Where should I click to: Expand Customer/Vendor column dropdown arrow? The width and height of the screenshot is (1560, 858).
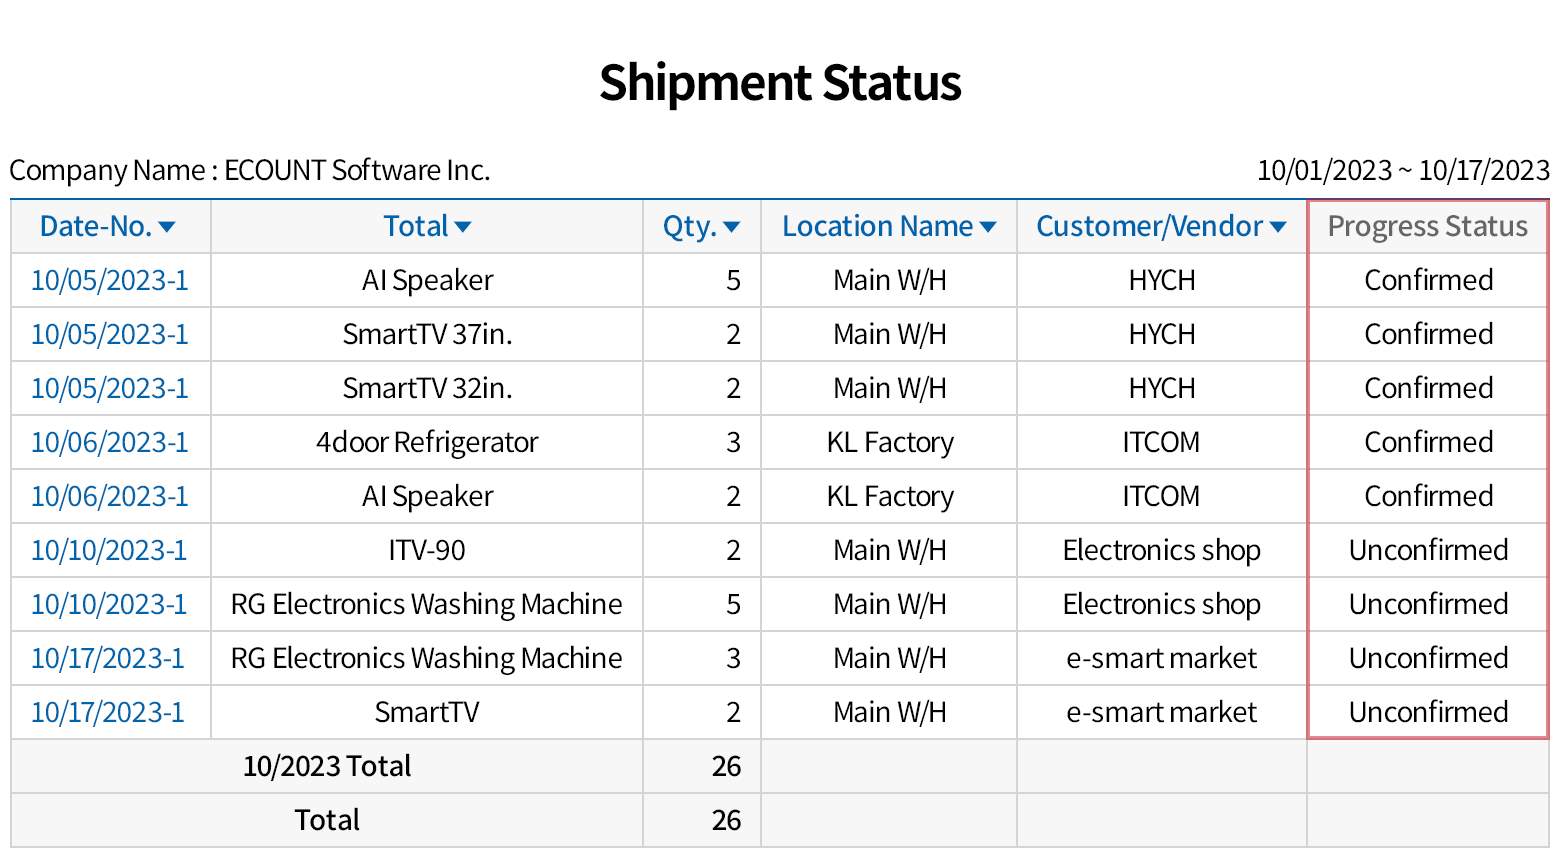tap(1278, 227)
